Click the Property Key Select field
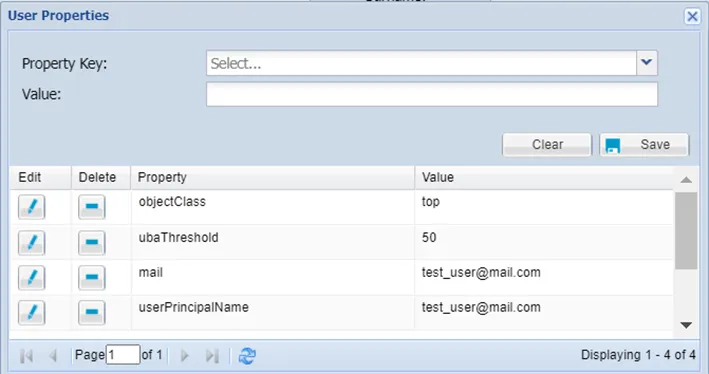The image size is (709, 374). click(421, 63)
